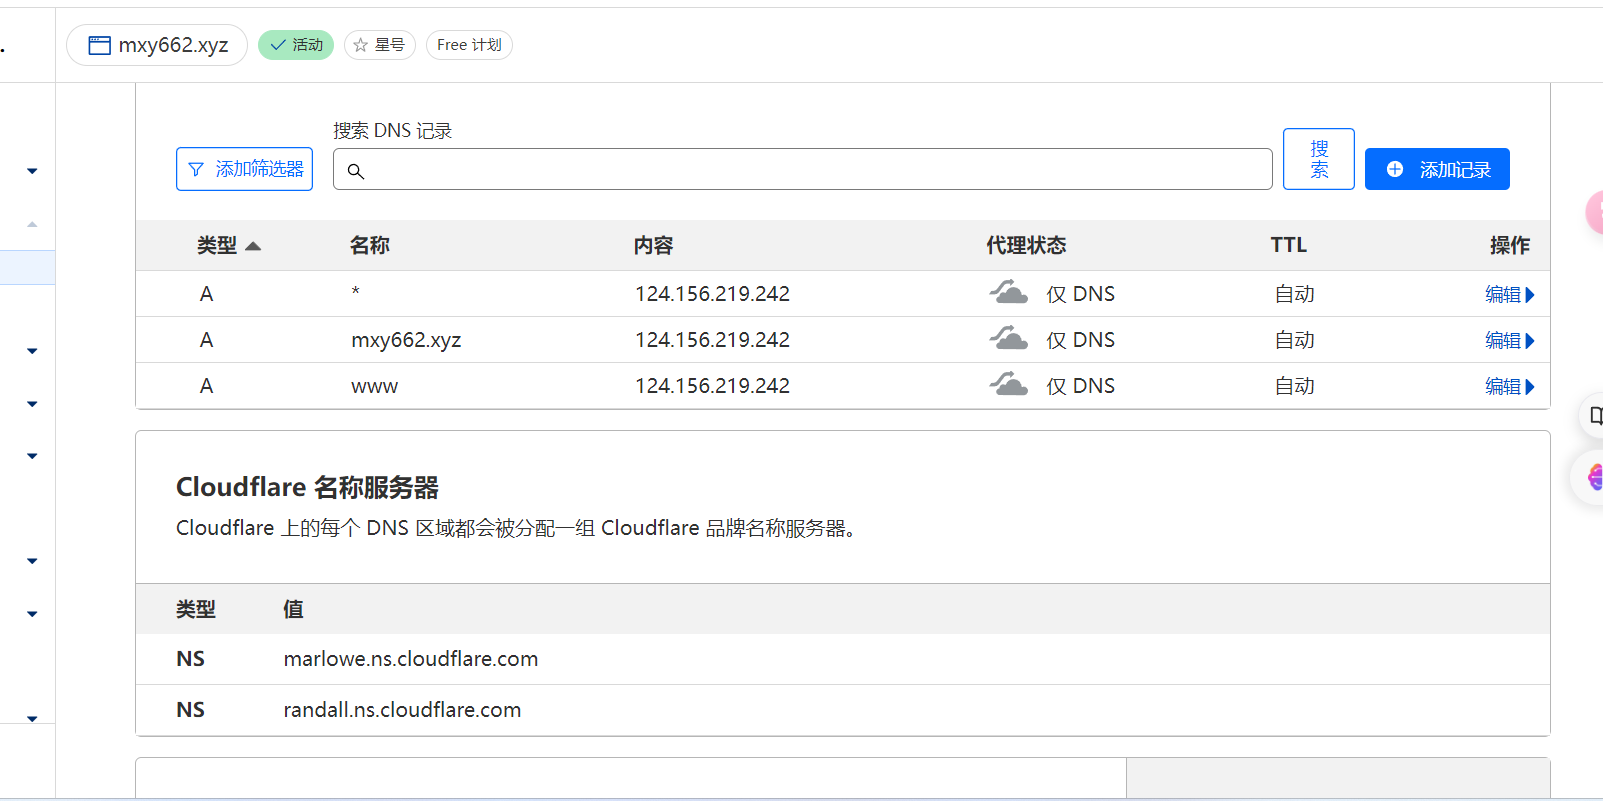The image size is (1603, 801).
Task: Open the Free 计划 plan badge
Action: 469,45
